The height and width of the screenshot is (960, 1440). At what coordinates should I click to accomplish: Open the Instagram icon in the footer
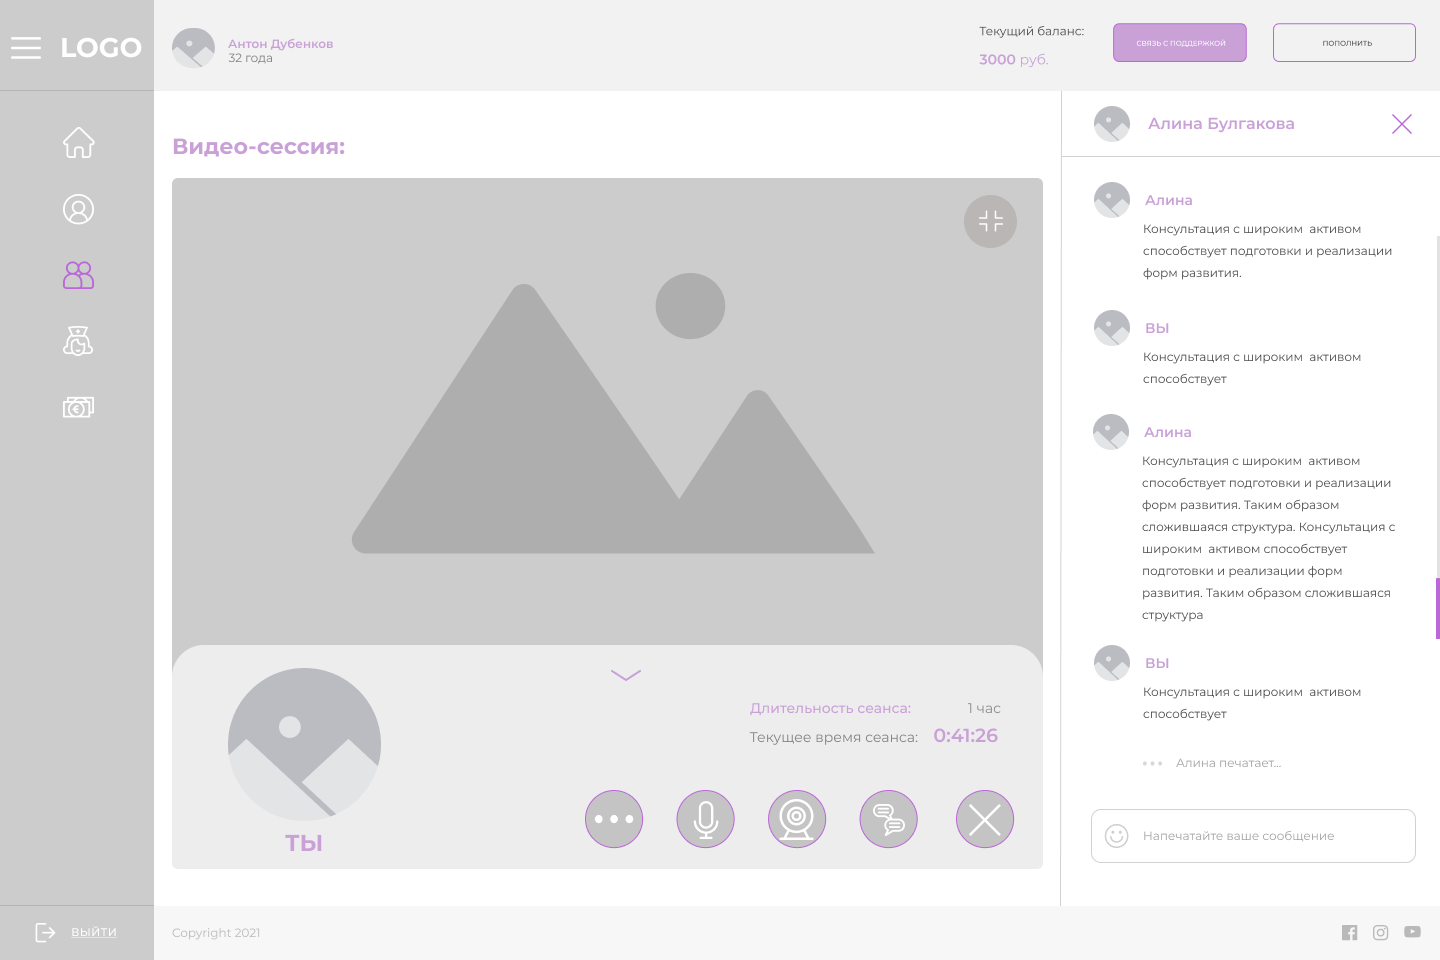pyautogui.click(x=1380, y=933)
